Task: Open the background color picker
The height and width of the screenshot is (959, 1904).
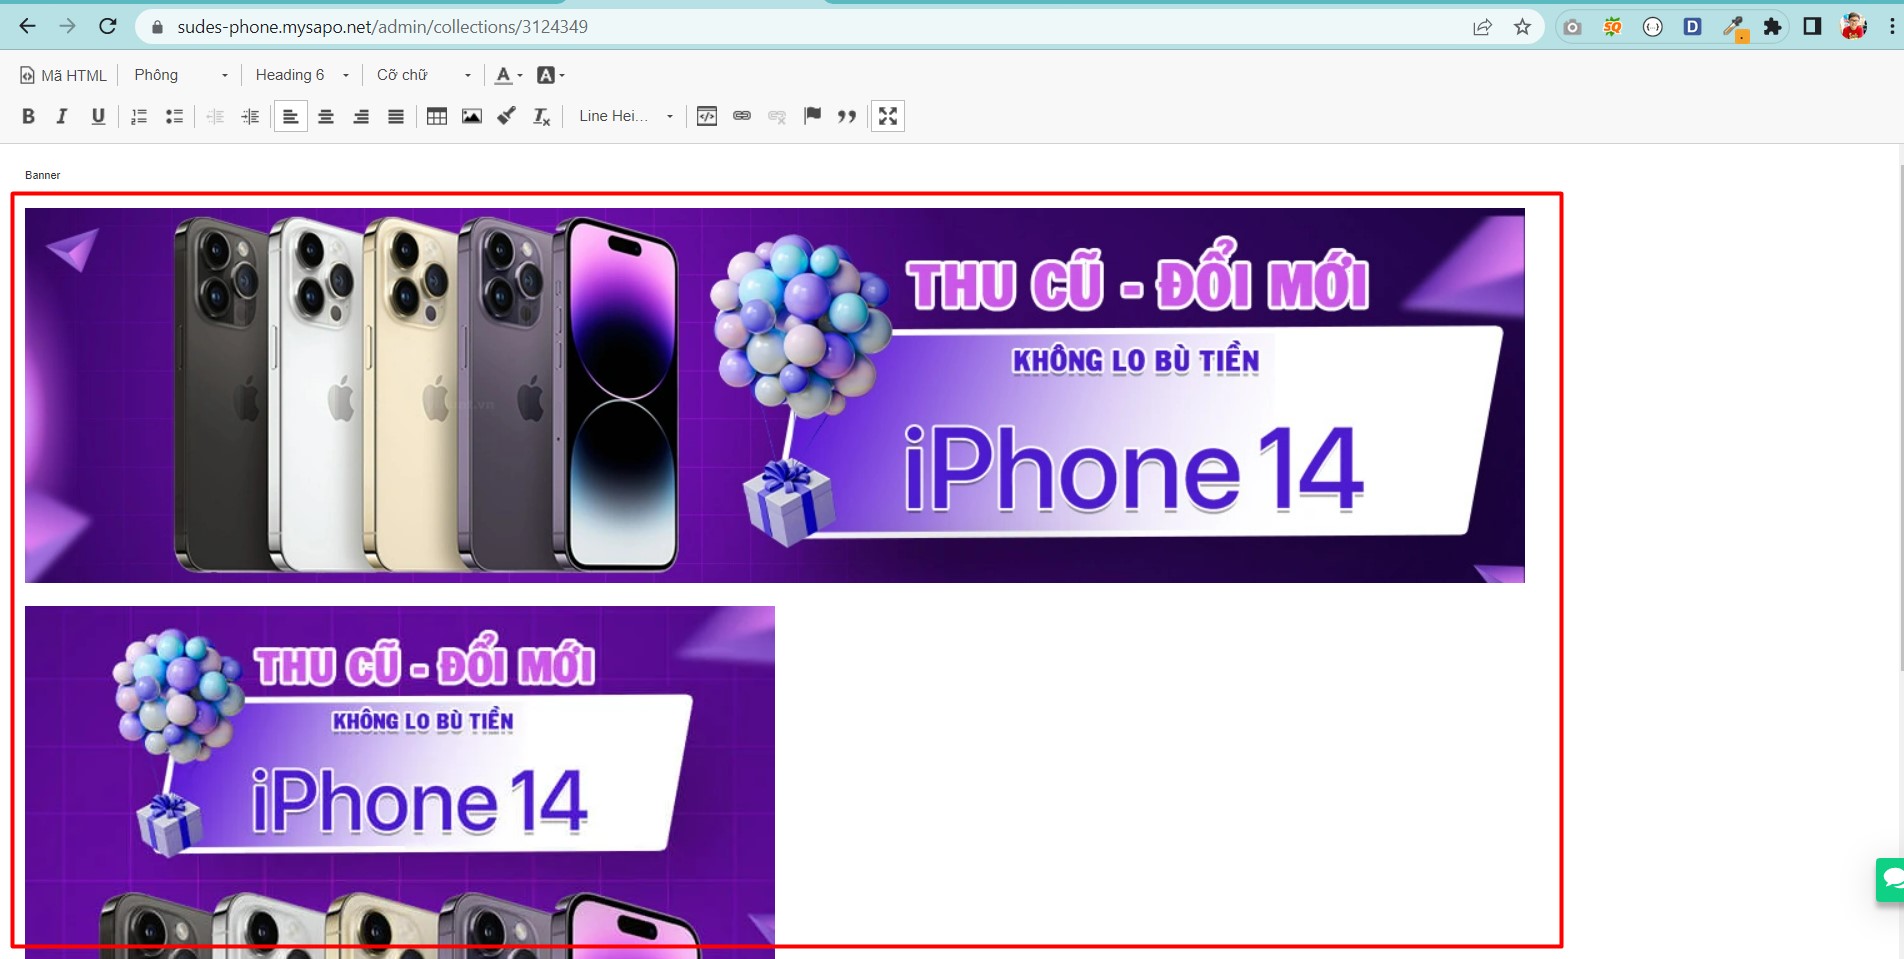Action: pos(551,75)
